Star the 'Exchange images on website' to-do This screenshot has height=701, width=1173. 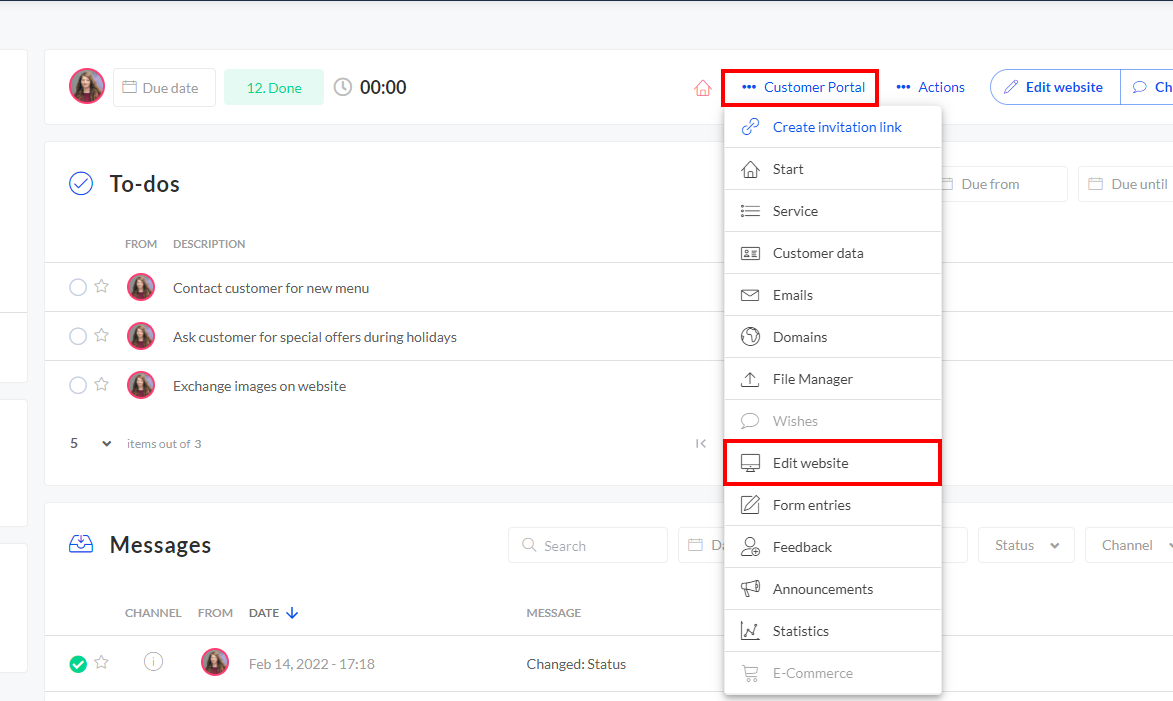(101, 385)
